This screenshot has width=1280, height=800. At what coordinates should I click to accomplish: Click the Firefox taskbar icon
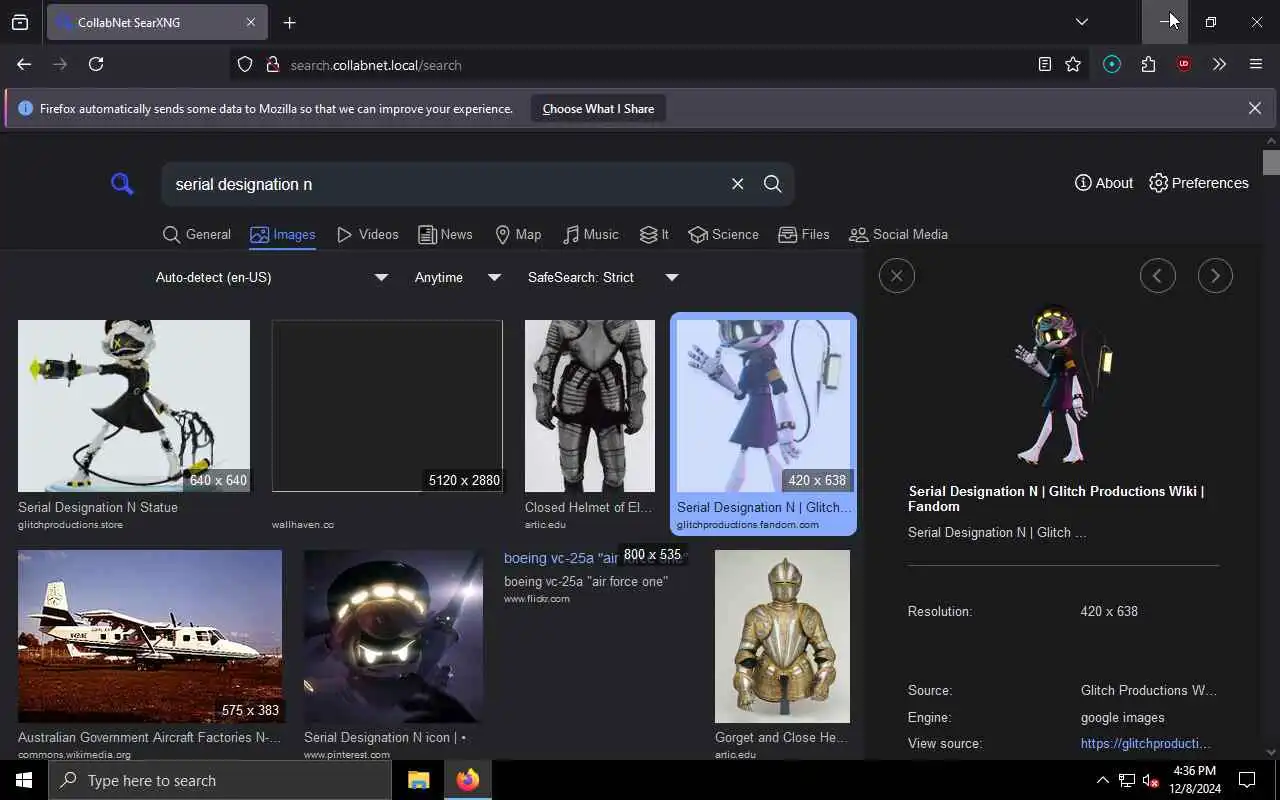[468, 780]
